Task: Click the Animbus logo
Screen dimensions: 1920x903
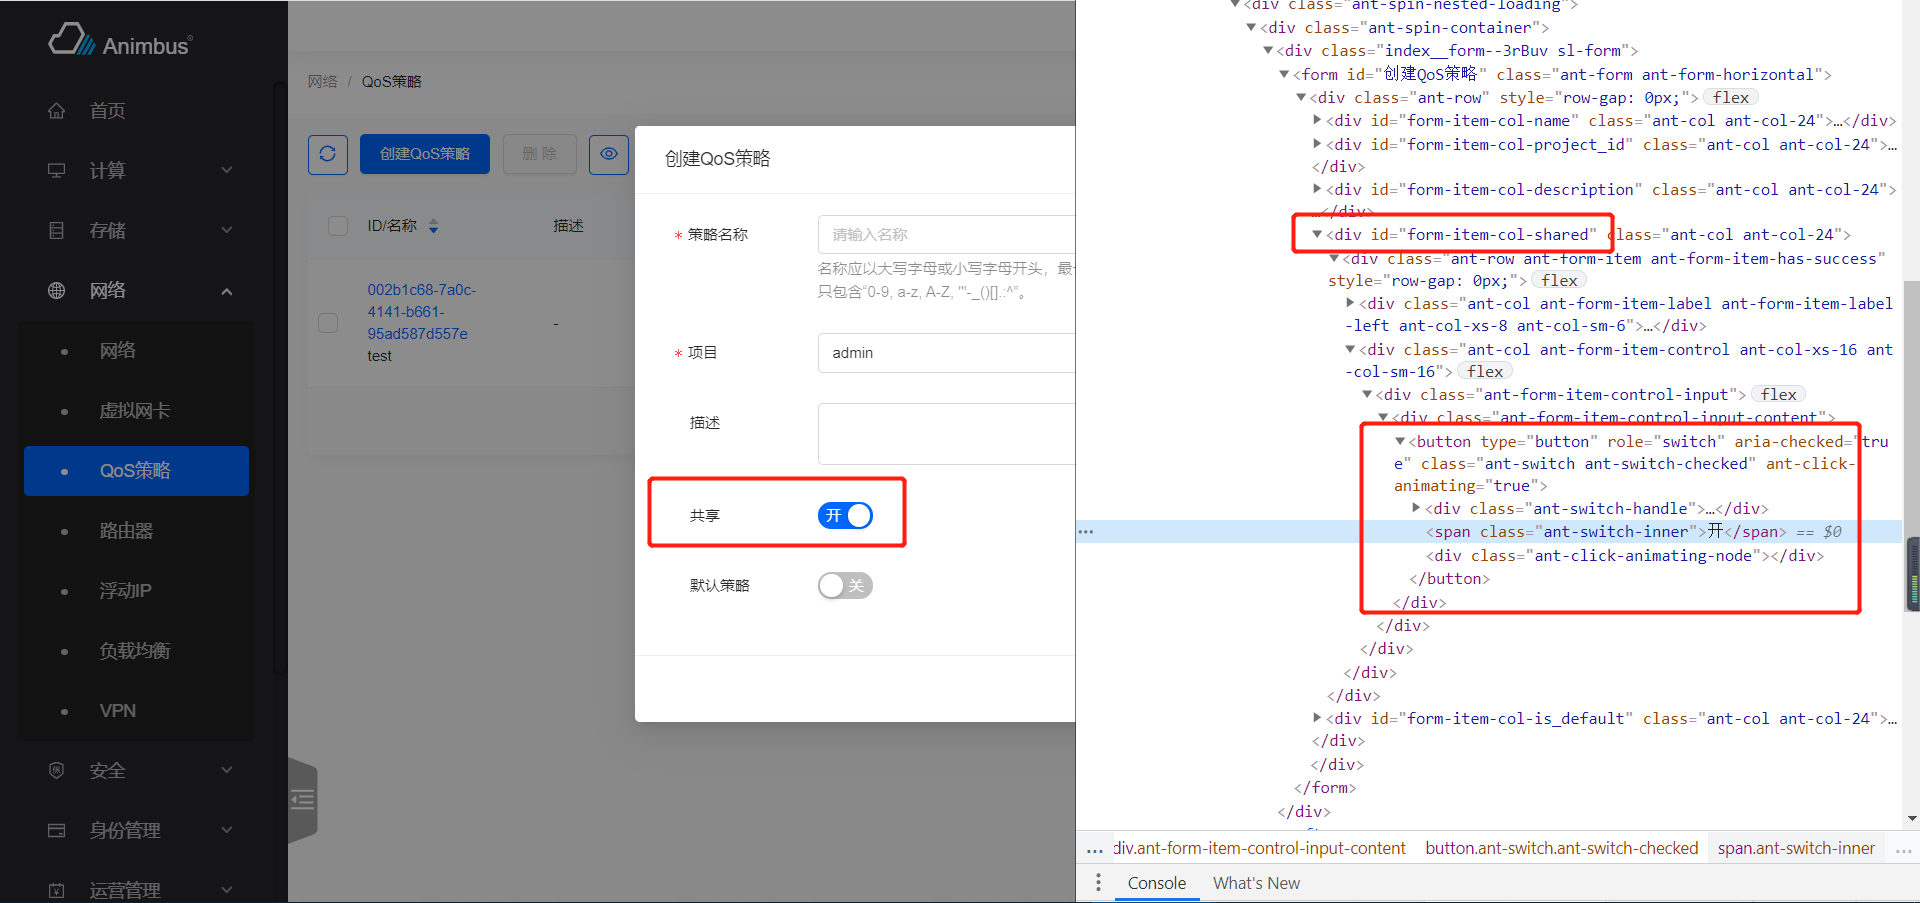Action: click(x=121, y=42)
